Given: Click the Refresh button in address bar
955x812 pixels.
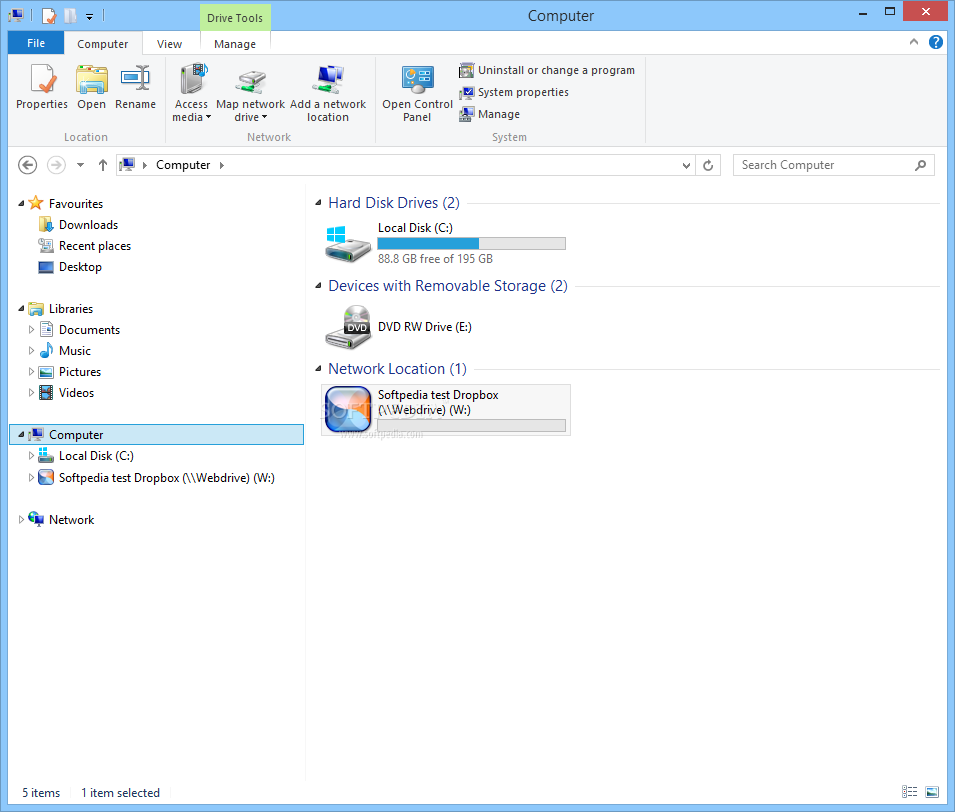Looking at the screenshot, I should [x=708, y=165].
